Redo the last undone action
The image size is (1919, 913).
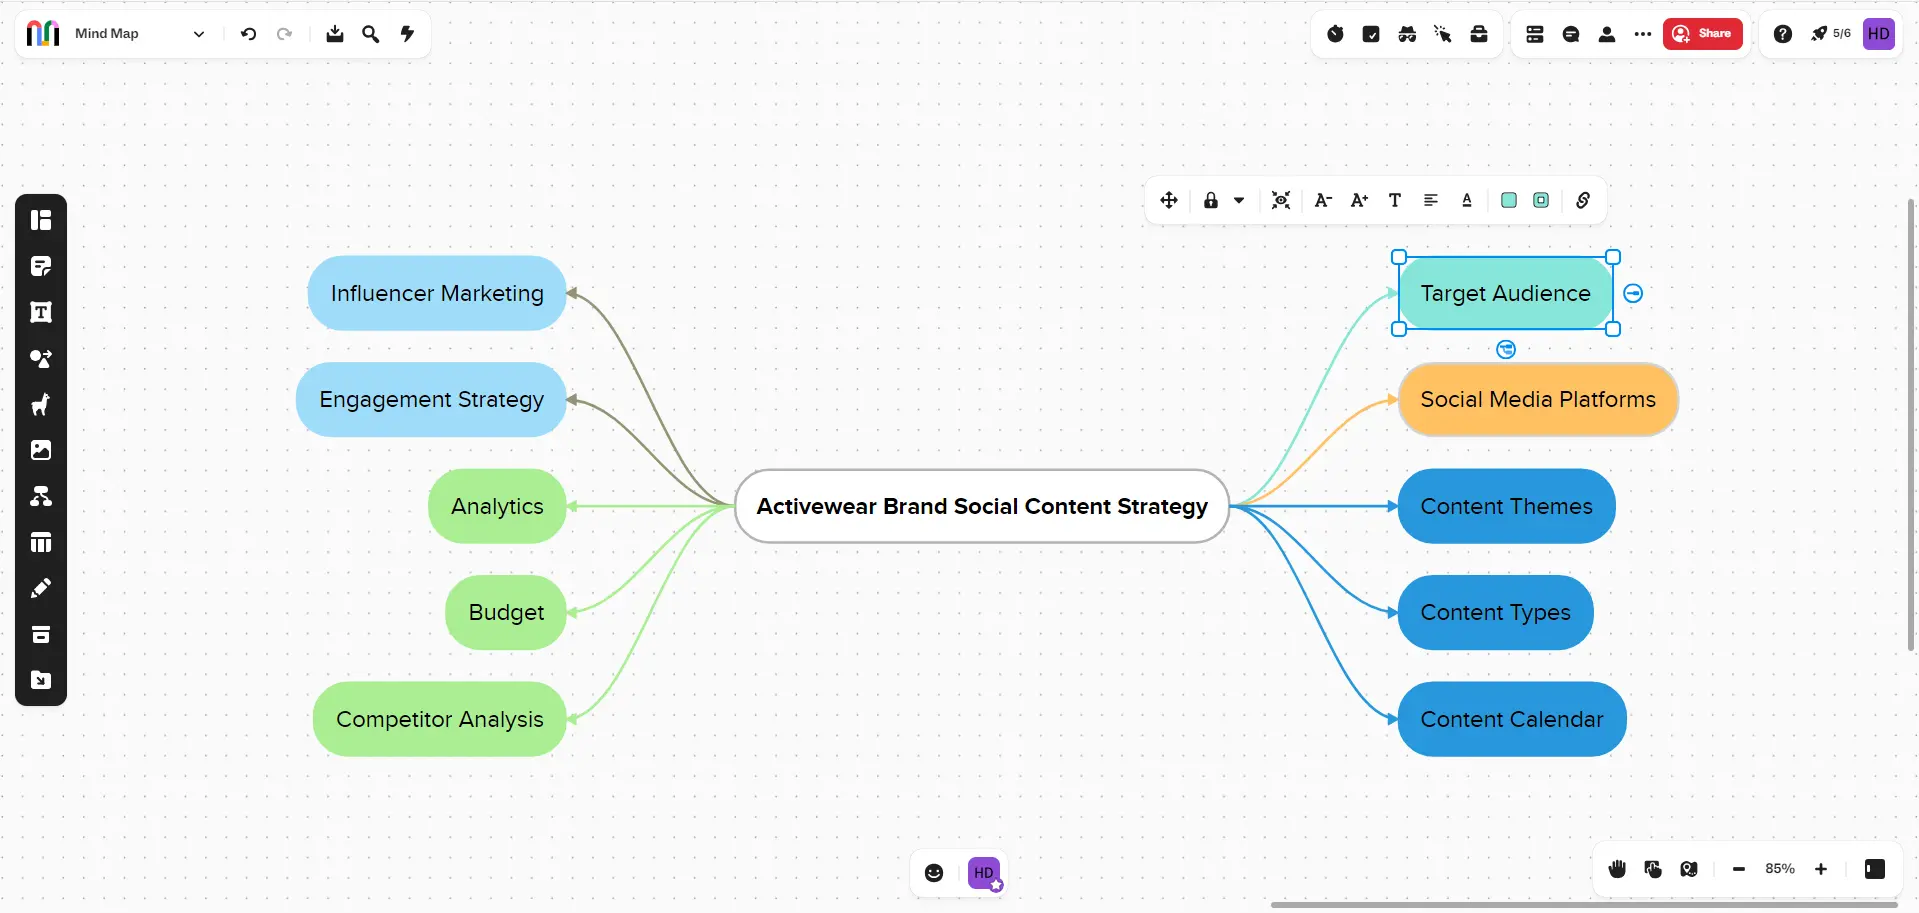point(284,34)
